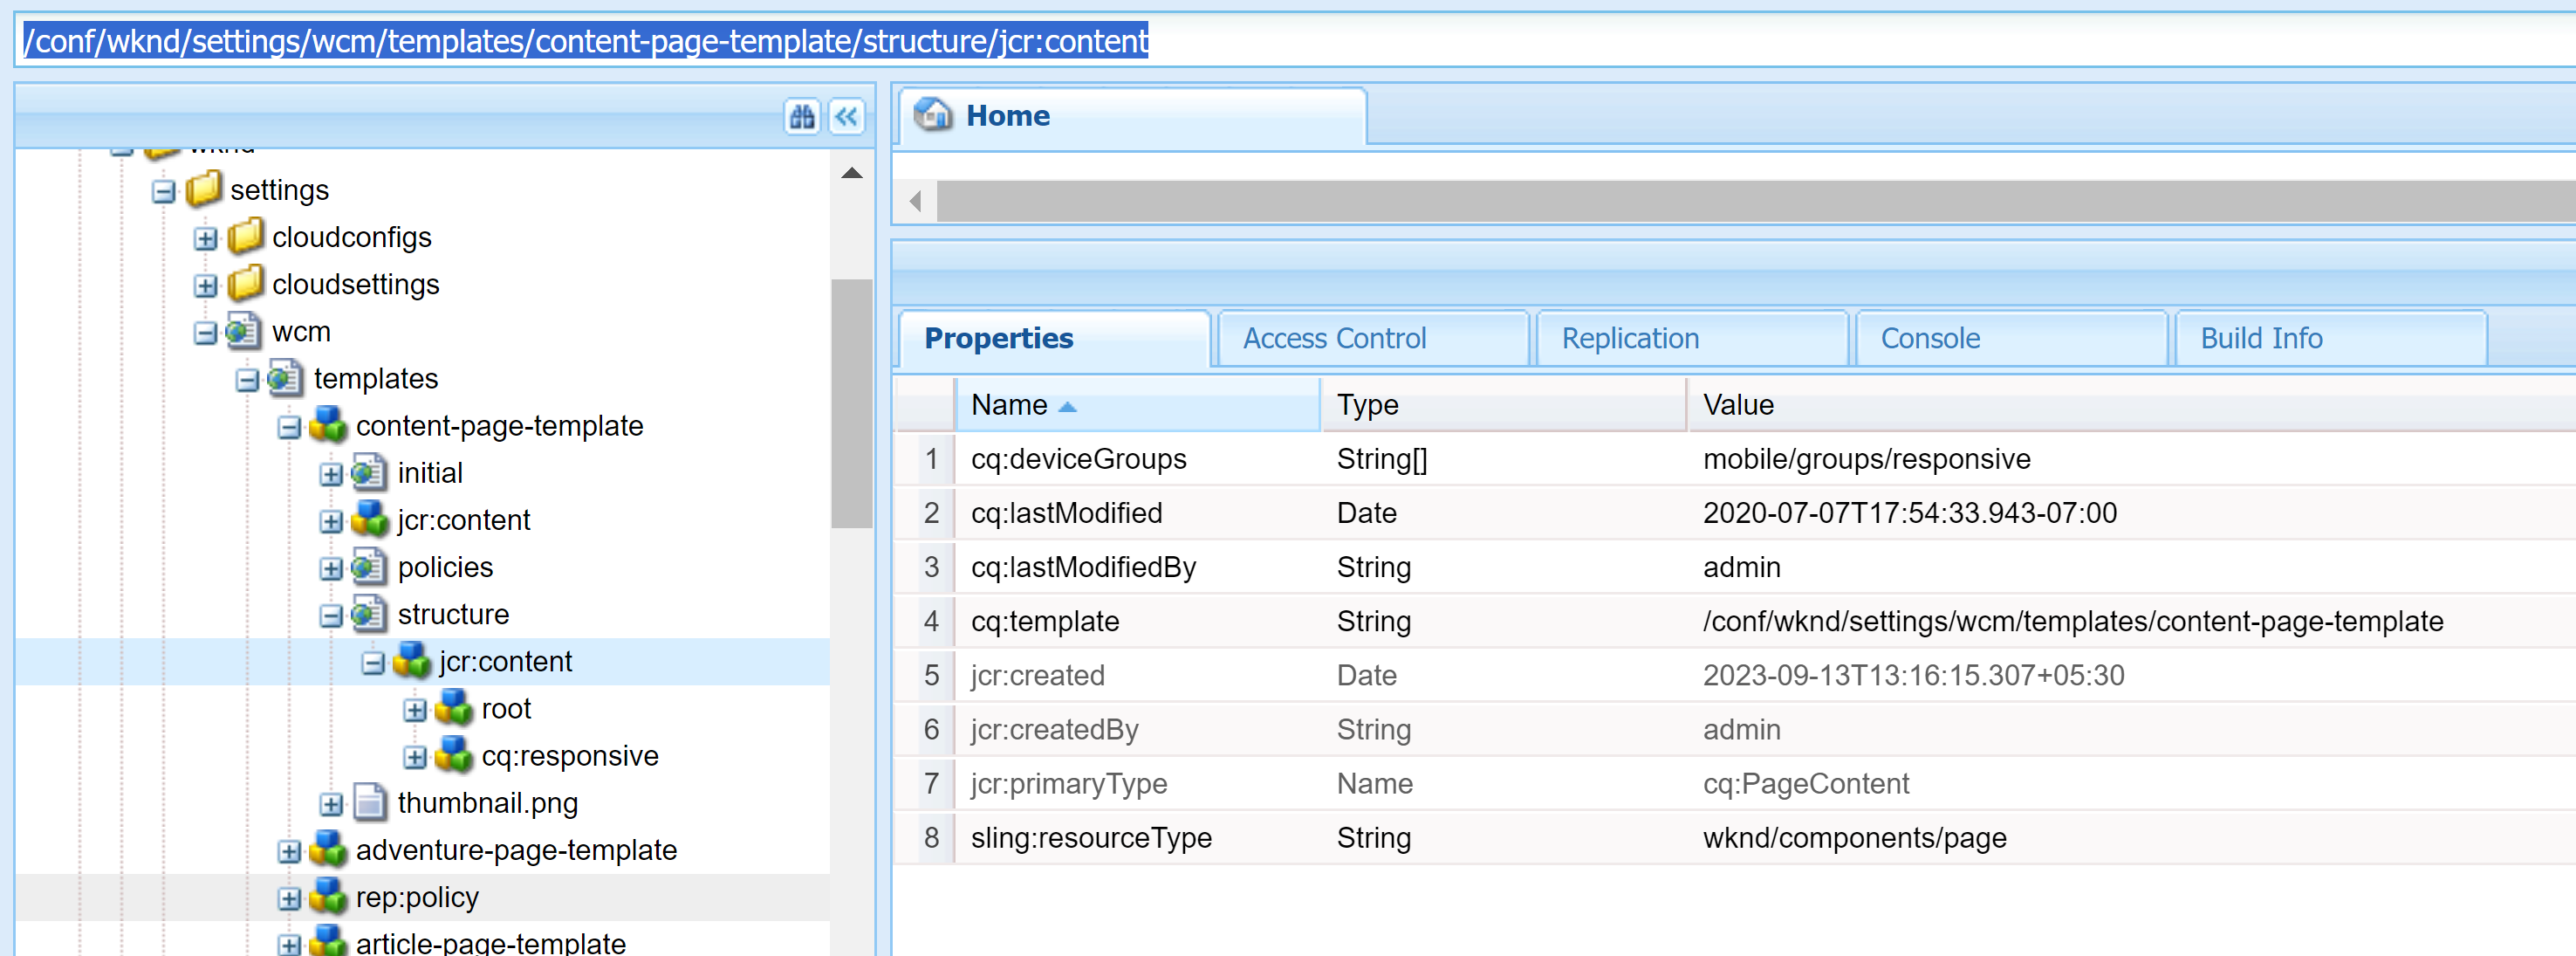Viewport: 2576px width, 956px height.
Task: Collapse the sidebar using the double-arrow icon
Action: pyautogui.click(x=846, y=117)
